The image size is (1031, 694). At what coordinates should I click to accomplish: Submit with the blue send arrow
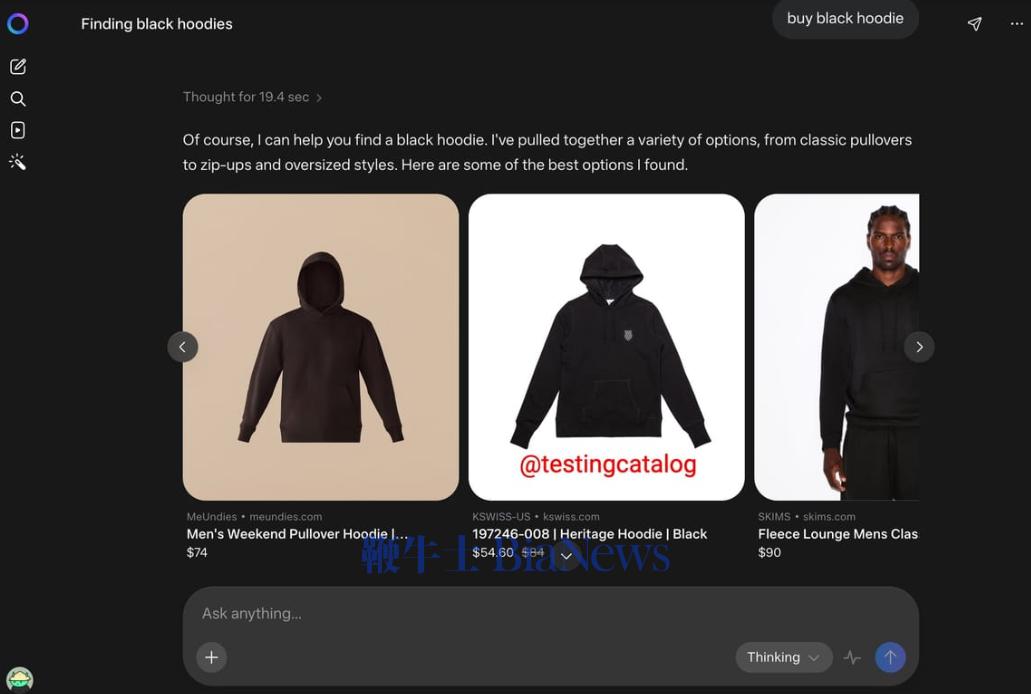pyautogui.click(x=890, y=657)
